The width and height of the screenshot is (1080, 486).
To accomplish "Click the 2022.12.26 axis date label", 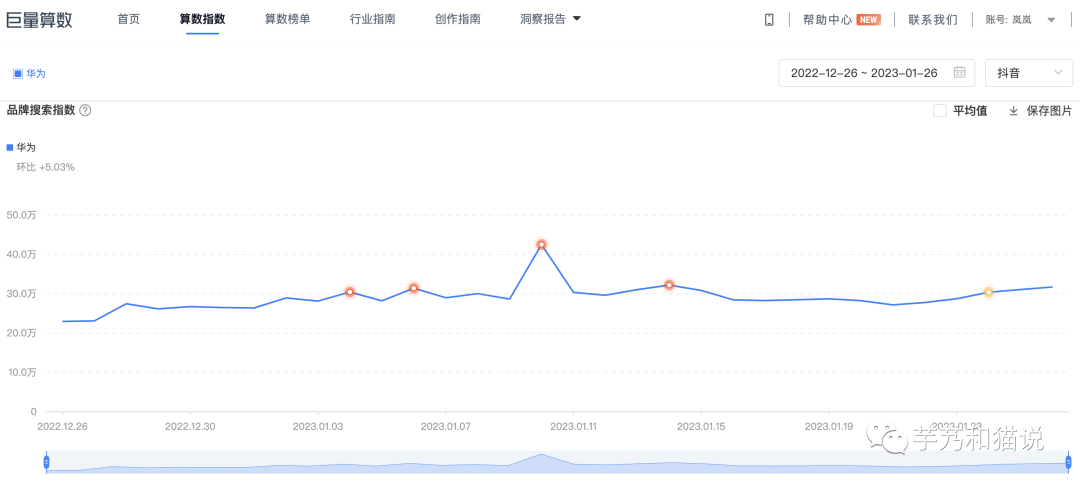I will [63, 426].
